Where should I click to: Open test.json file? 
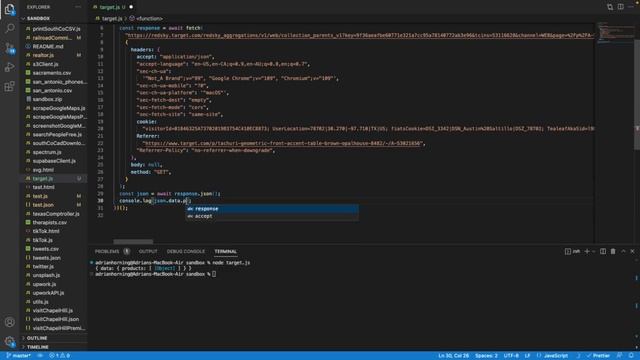[x=43, y=205]
